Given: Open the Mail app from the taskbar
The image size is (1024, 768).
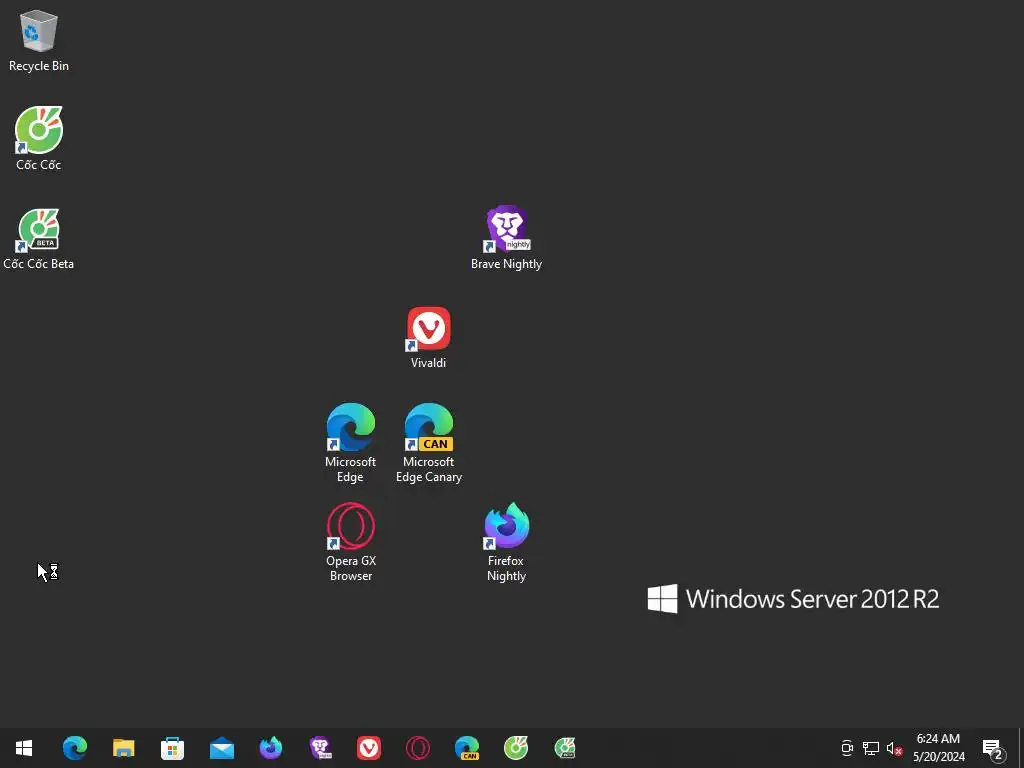Looking at the screenshot, I should pos(222,748).
